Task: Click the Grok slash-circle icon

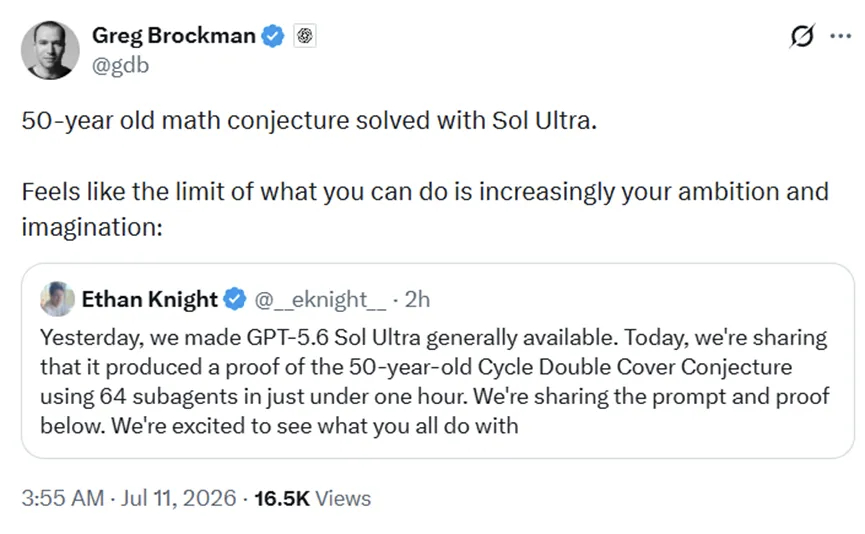Action: click(802, 36)
